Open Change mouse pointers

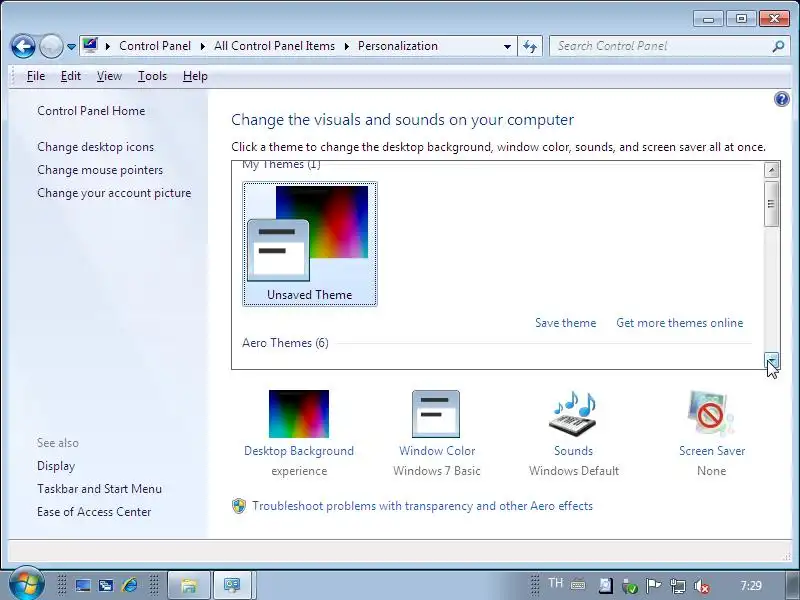100,170
